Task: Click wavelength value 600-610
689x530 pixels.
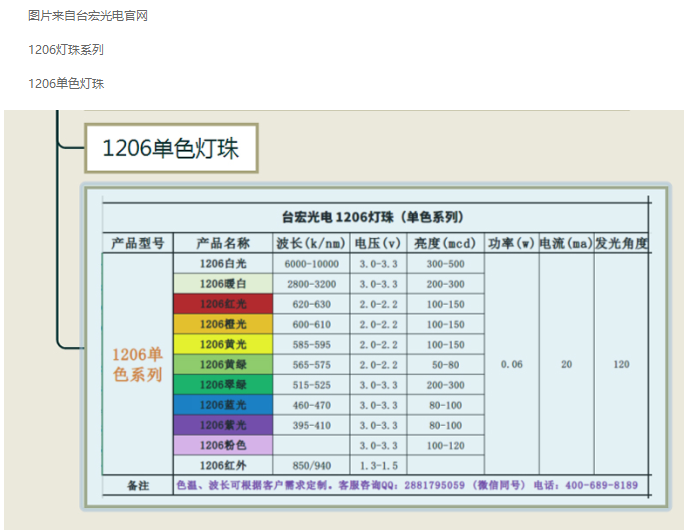Action: [x=312, y=325]
